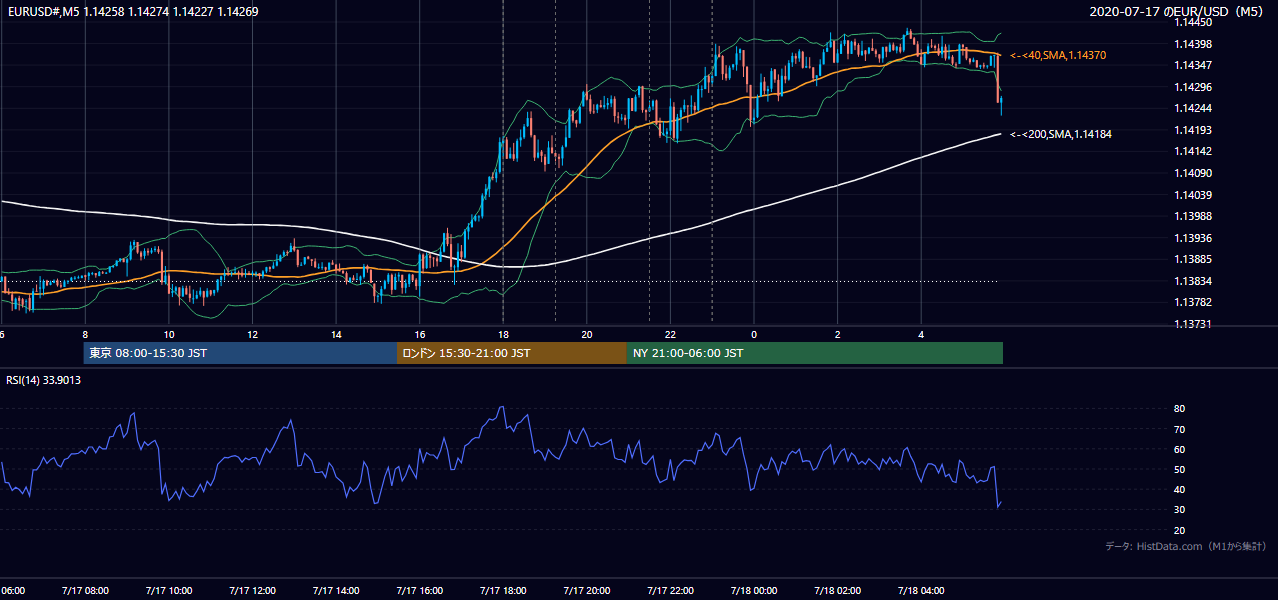Click price axis label 1.13731

(x=1194, y=324)
